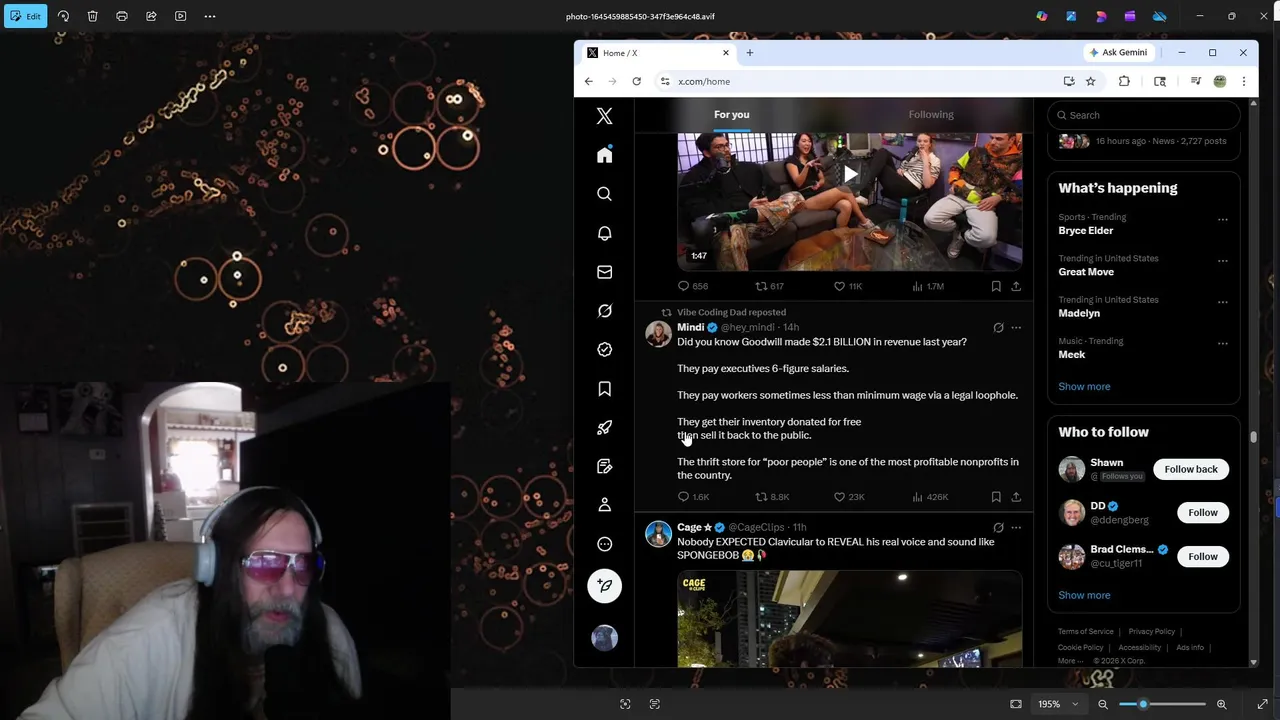Viewport: 1280px width, 720px height.
Task: Follow Brad Clems @cu_tiger11
Action: click(1202, 556)
